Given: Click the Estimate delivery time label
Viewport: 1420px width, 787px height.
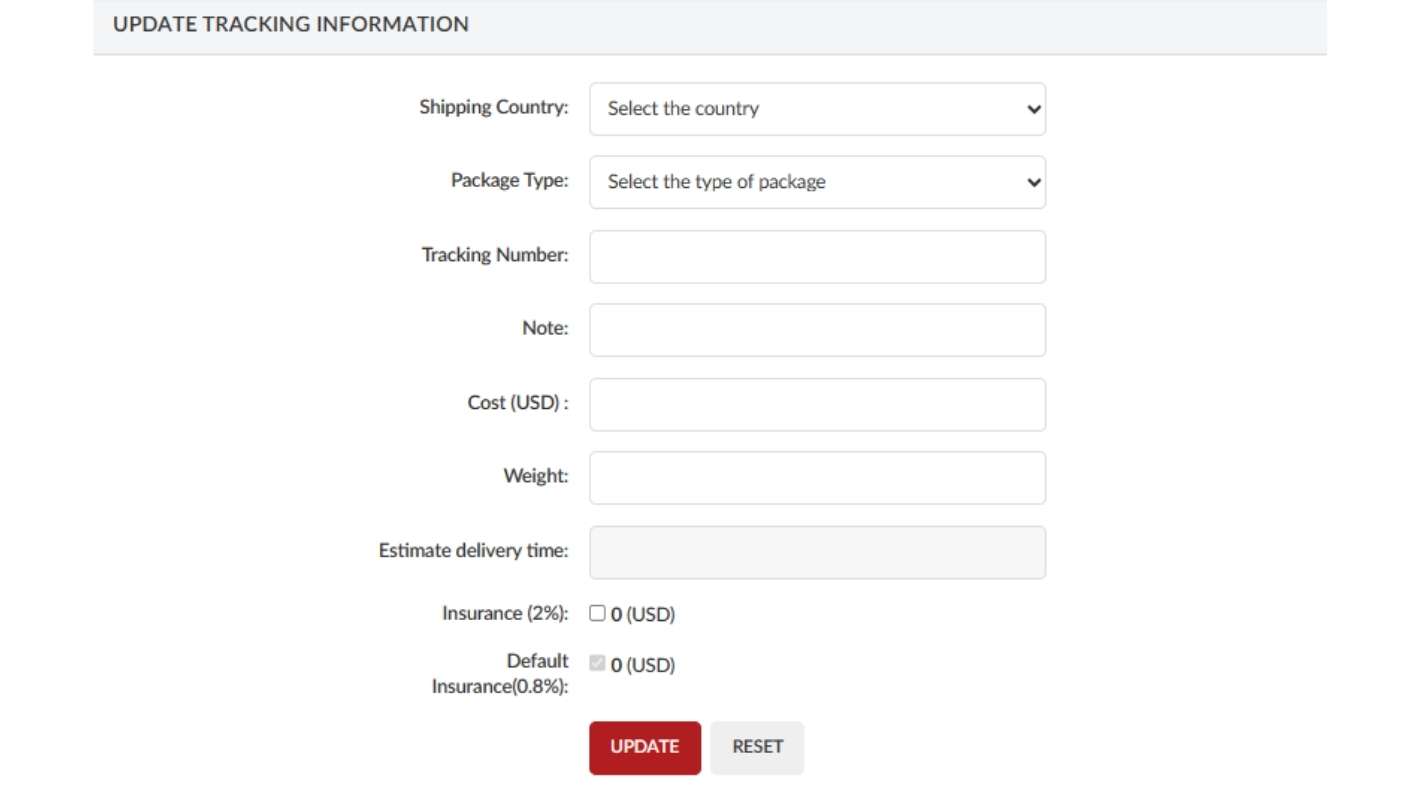Looking at the screenshot, I should point(473,550).
